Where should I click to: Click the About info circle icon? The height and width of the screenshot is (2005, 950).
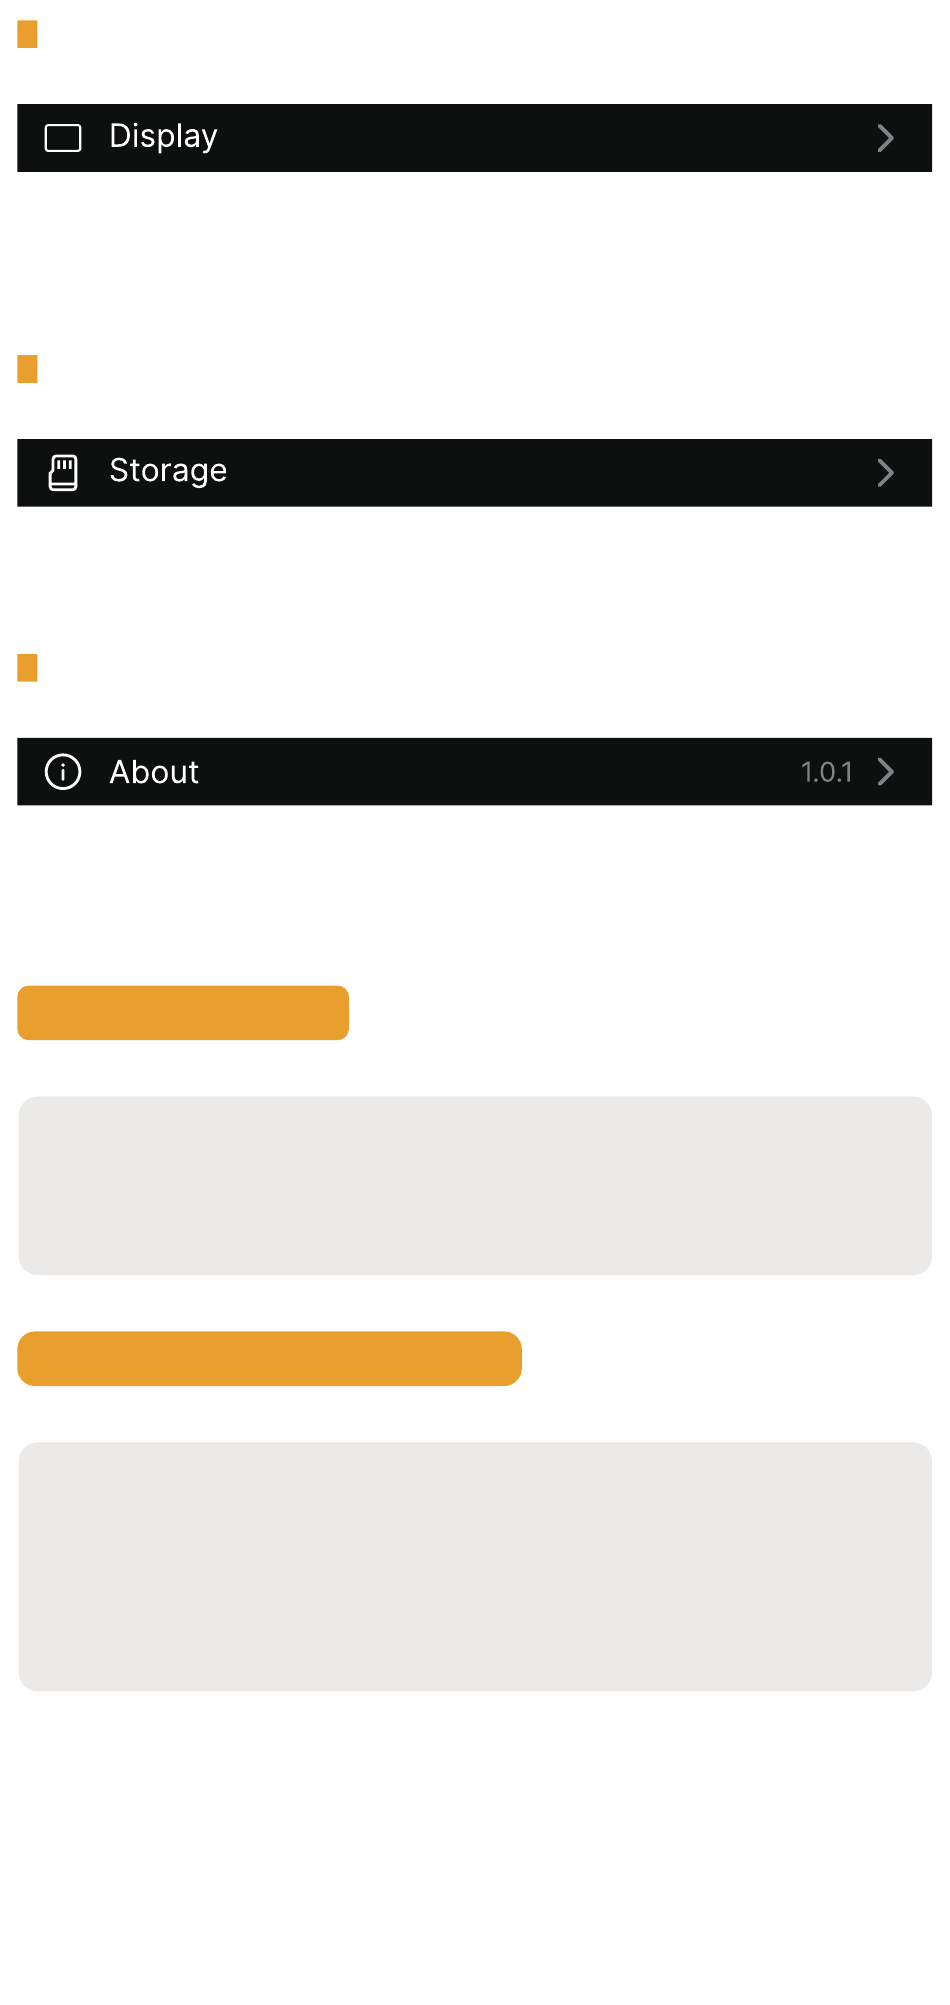(63, 771)
